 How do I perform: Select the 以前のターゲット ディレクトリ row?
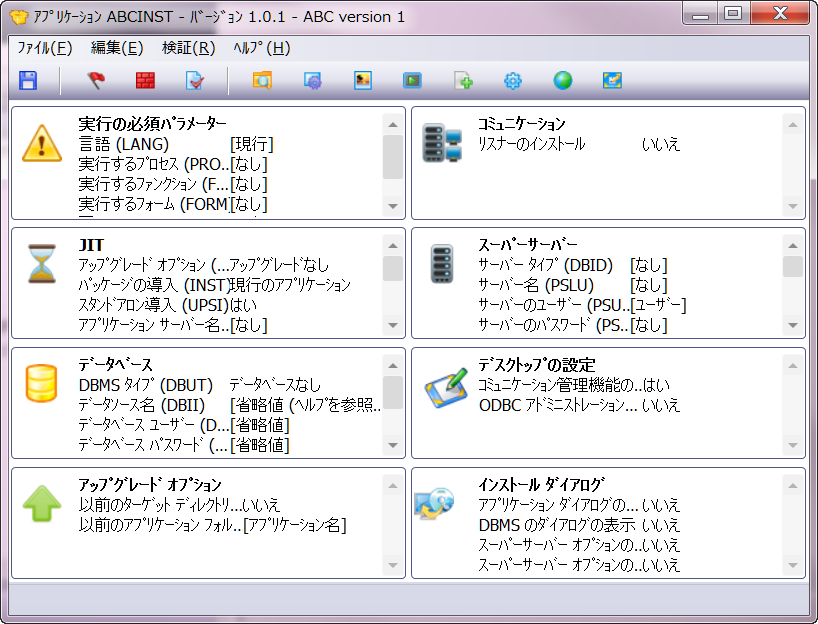coord(179,505)
